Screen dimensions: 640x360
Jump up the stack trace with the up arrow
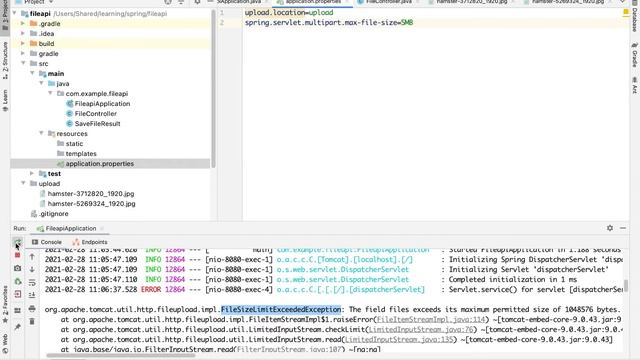(32, 257)
